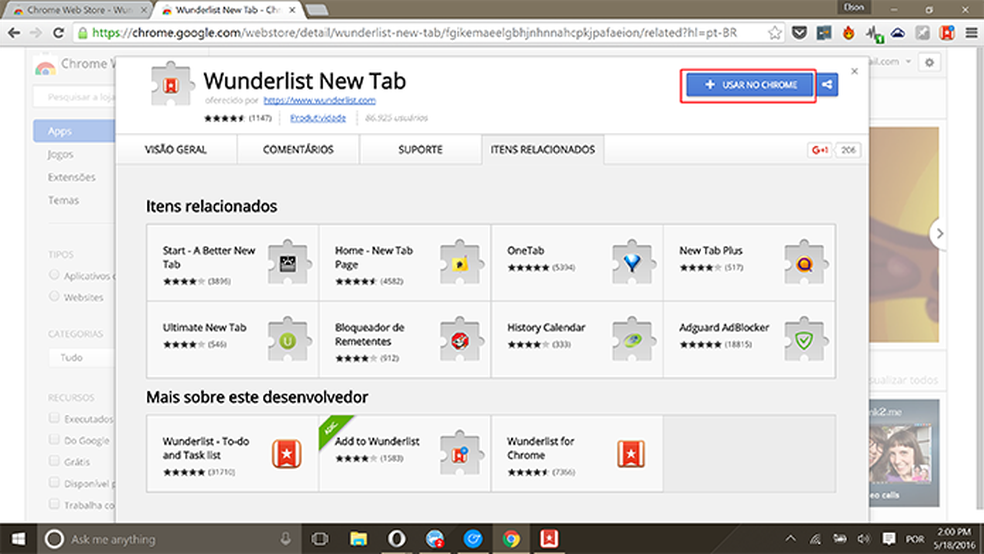
Task: Switch to the Comentários tab
Action: [298, 149]
